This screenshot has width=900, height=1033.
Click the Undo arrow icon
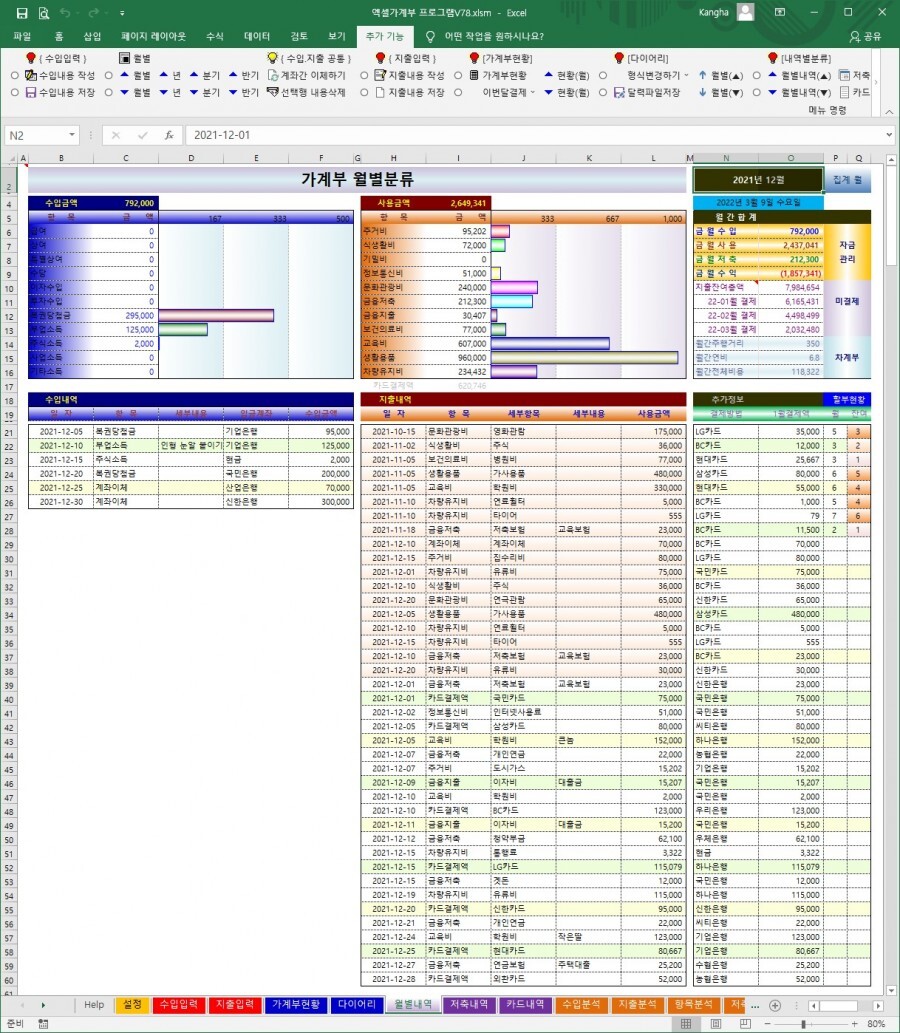(x=65, y=13)
